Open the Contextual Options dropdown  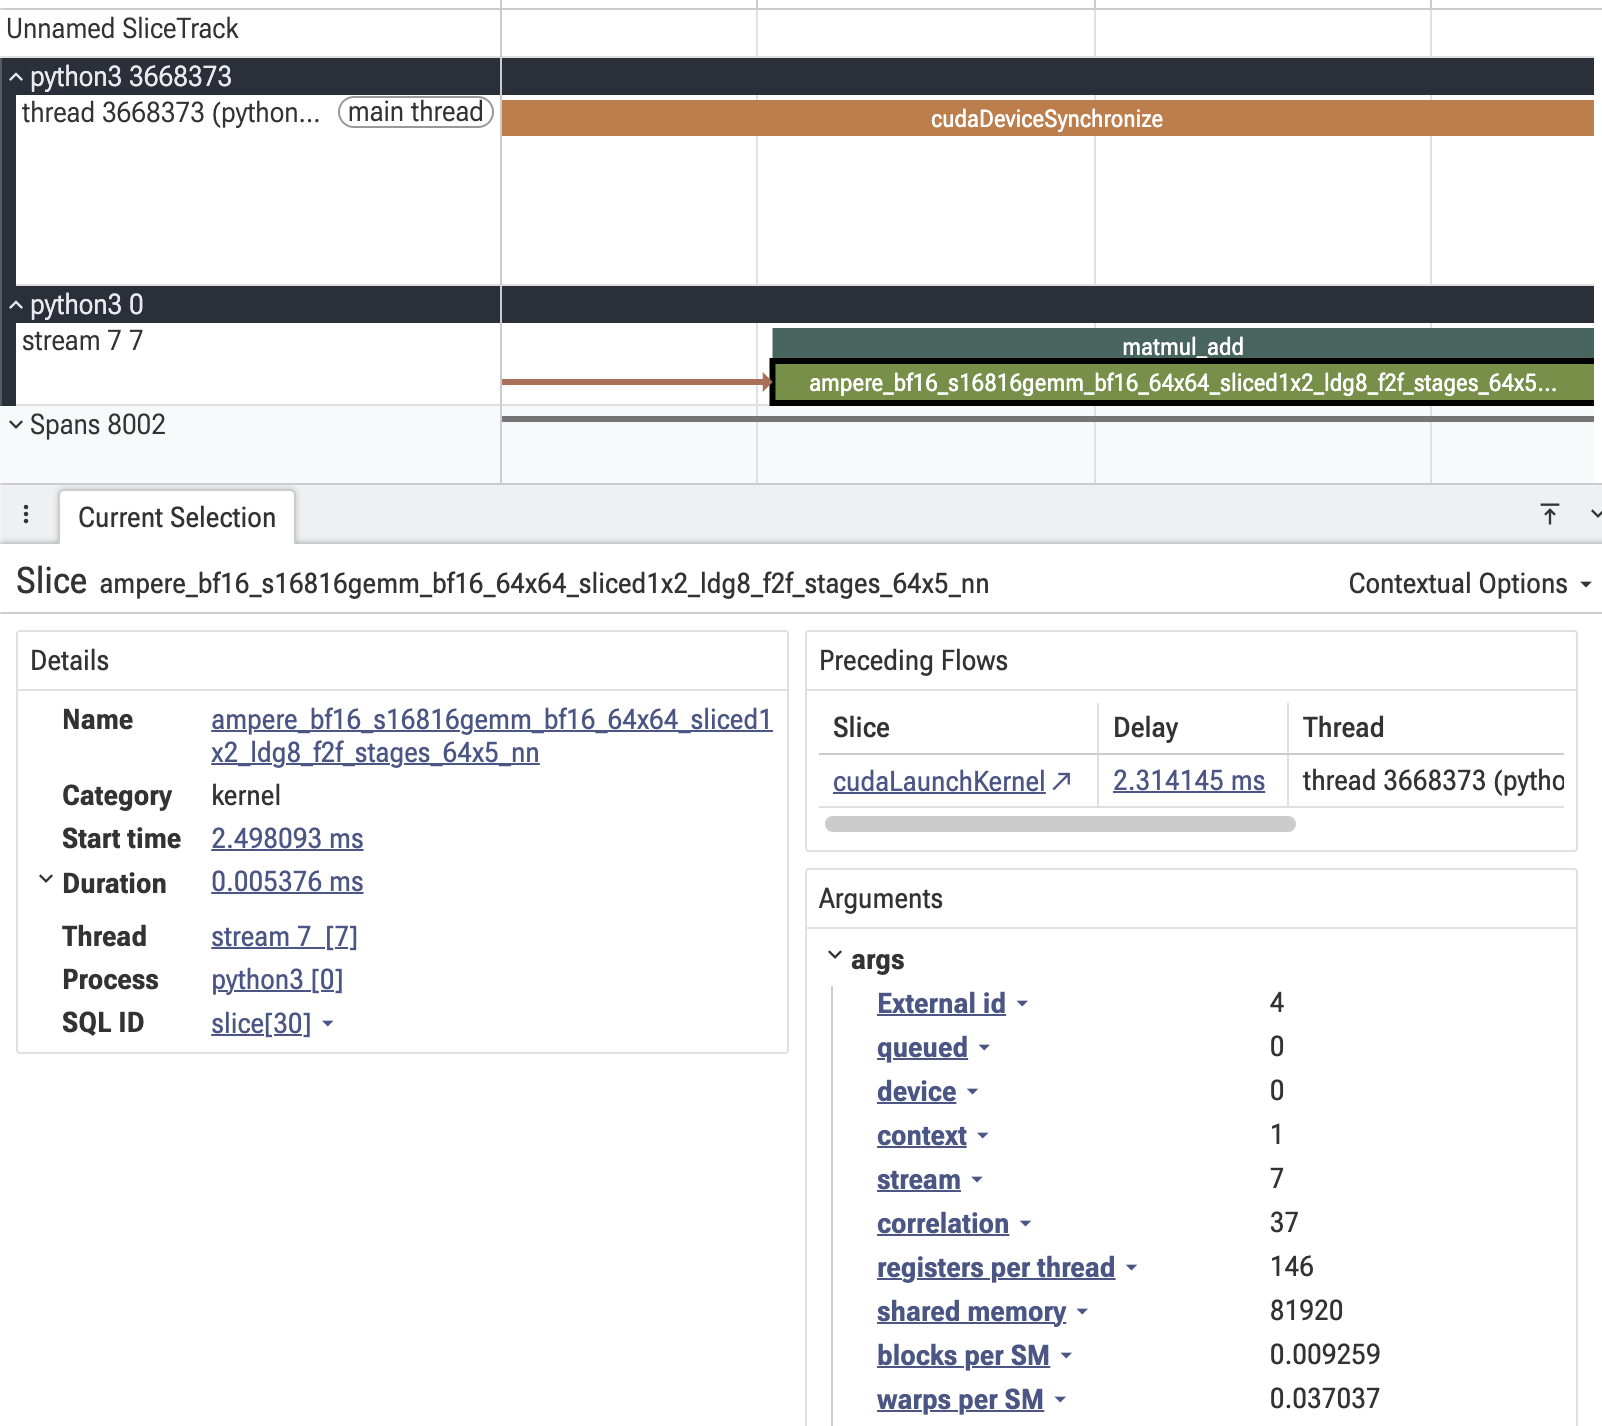[x=1469, y=584]
